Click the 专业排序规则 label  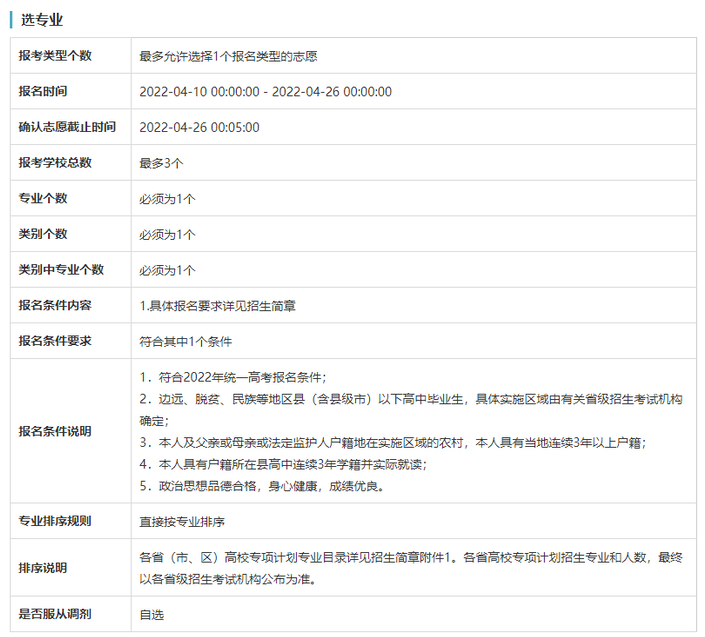tap(55, 521)
